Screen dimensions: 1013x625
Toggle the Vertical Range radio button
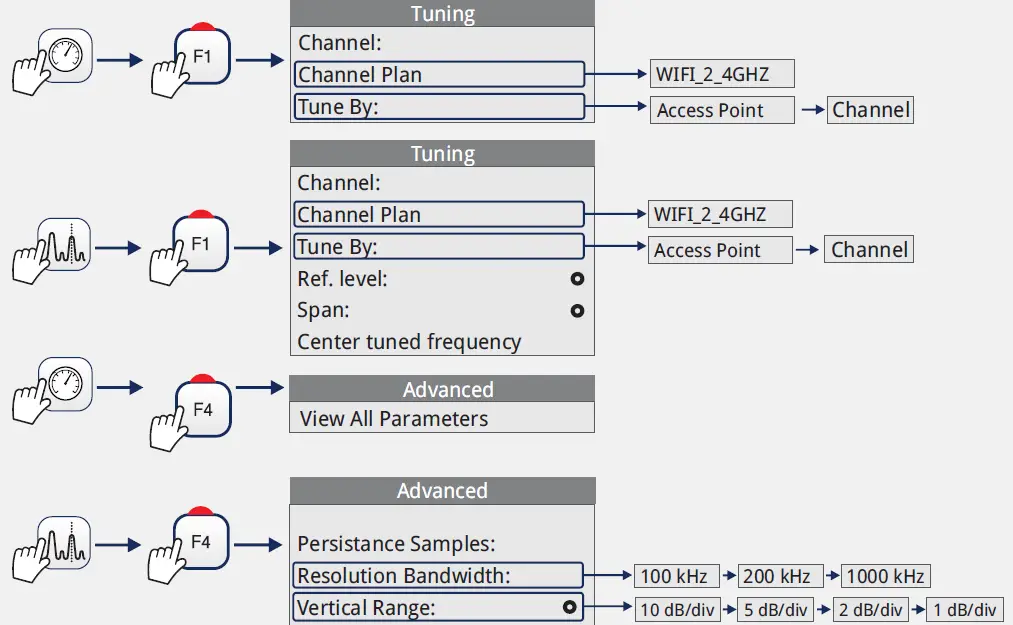pyautogui.click(x=569, y=607)
